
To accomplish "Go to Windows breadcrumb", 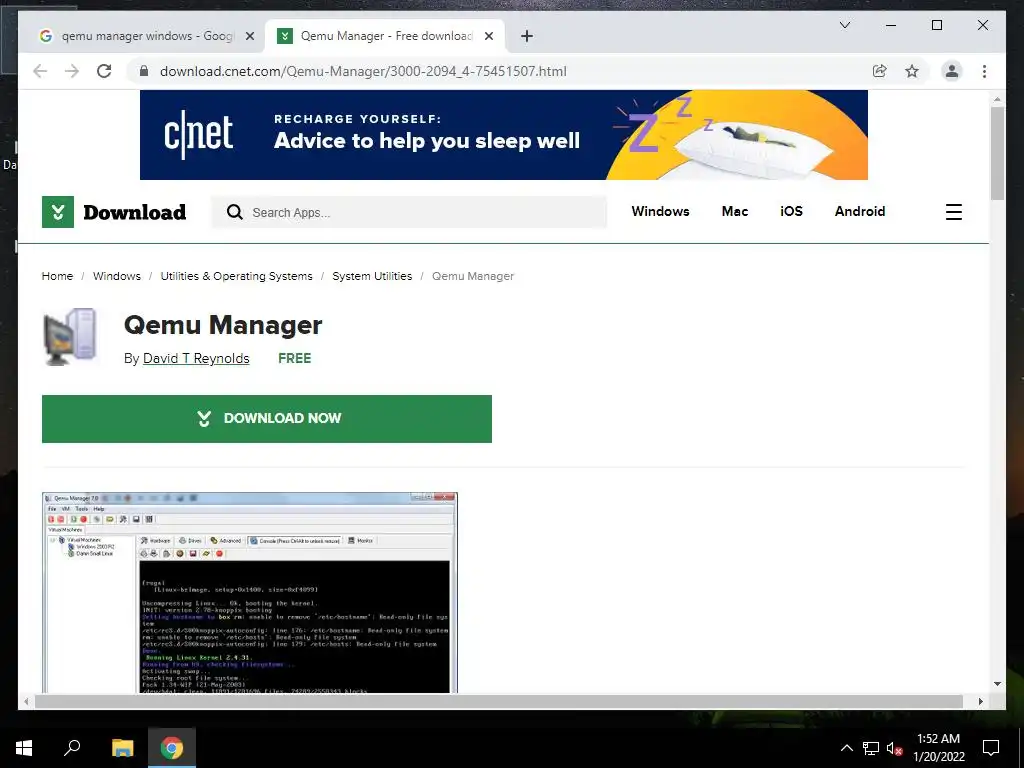I will [117, 276].
